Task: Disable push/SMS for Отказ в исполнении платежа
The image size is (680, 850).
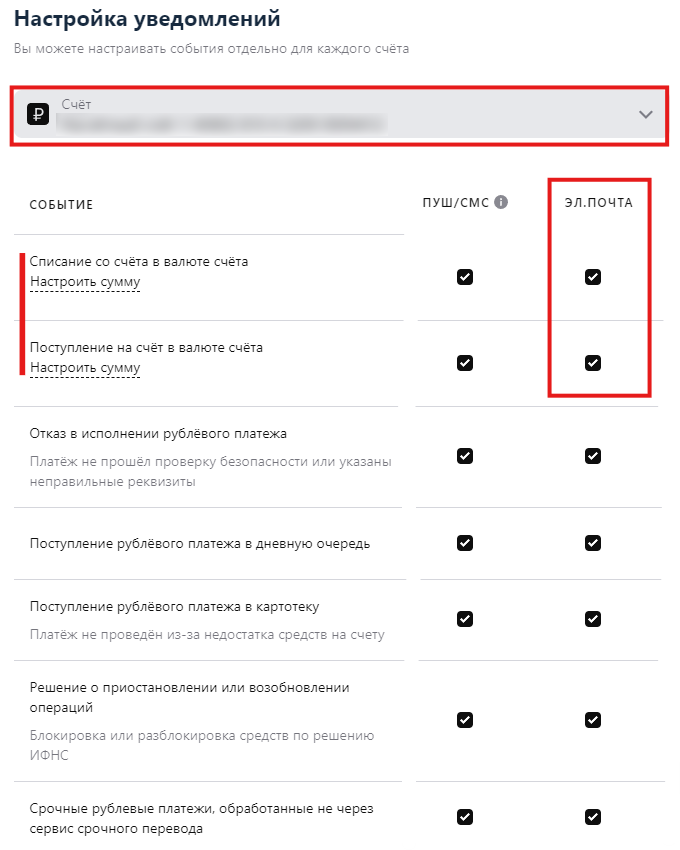Action: point(465,456)
